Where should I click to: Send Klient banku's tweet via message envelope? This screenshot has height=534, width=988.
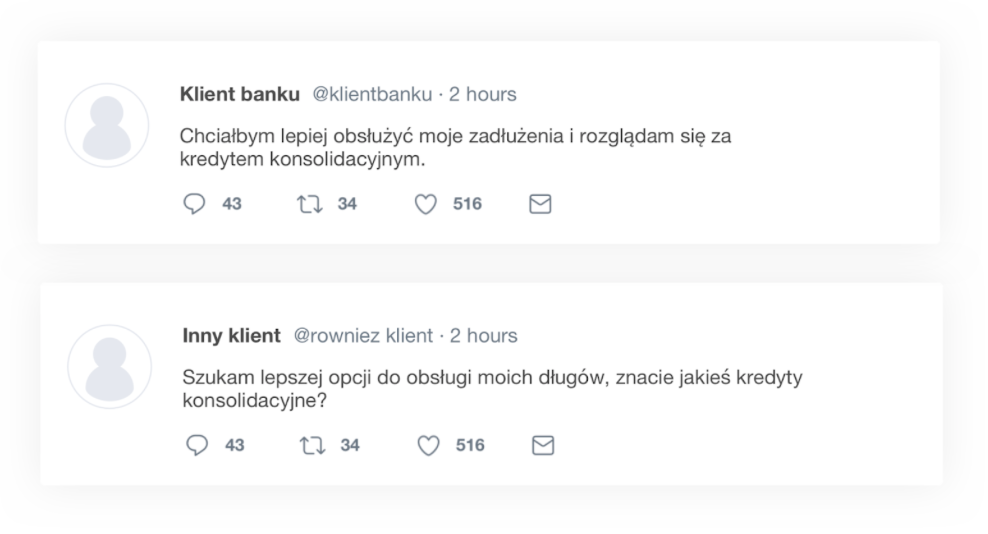(539, 204)
